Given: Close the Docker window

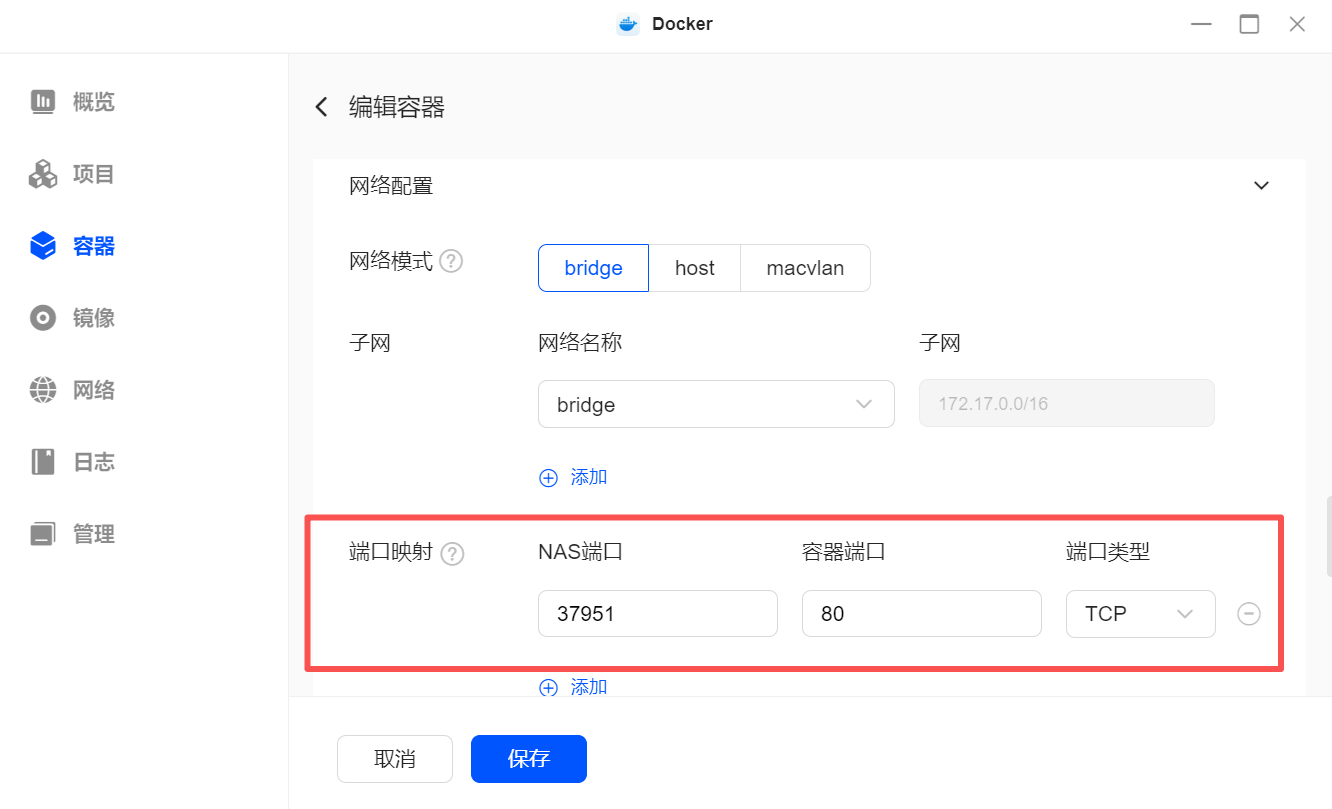Looking at the screenshot, I should pyautogui.click(x=1297, y=24).
